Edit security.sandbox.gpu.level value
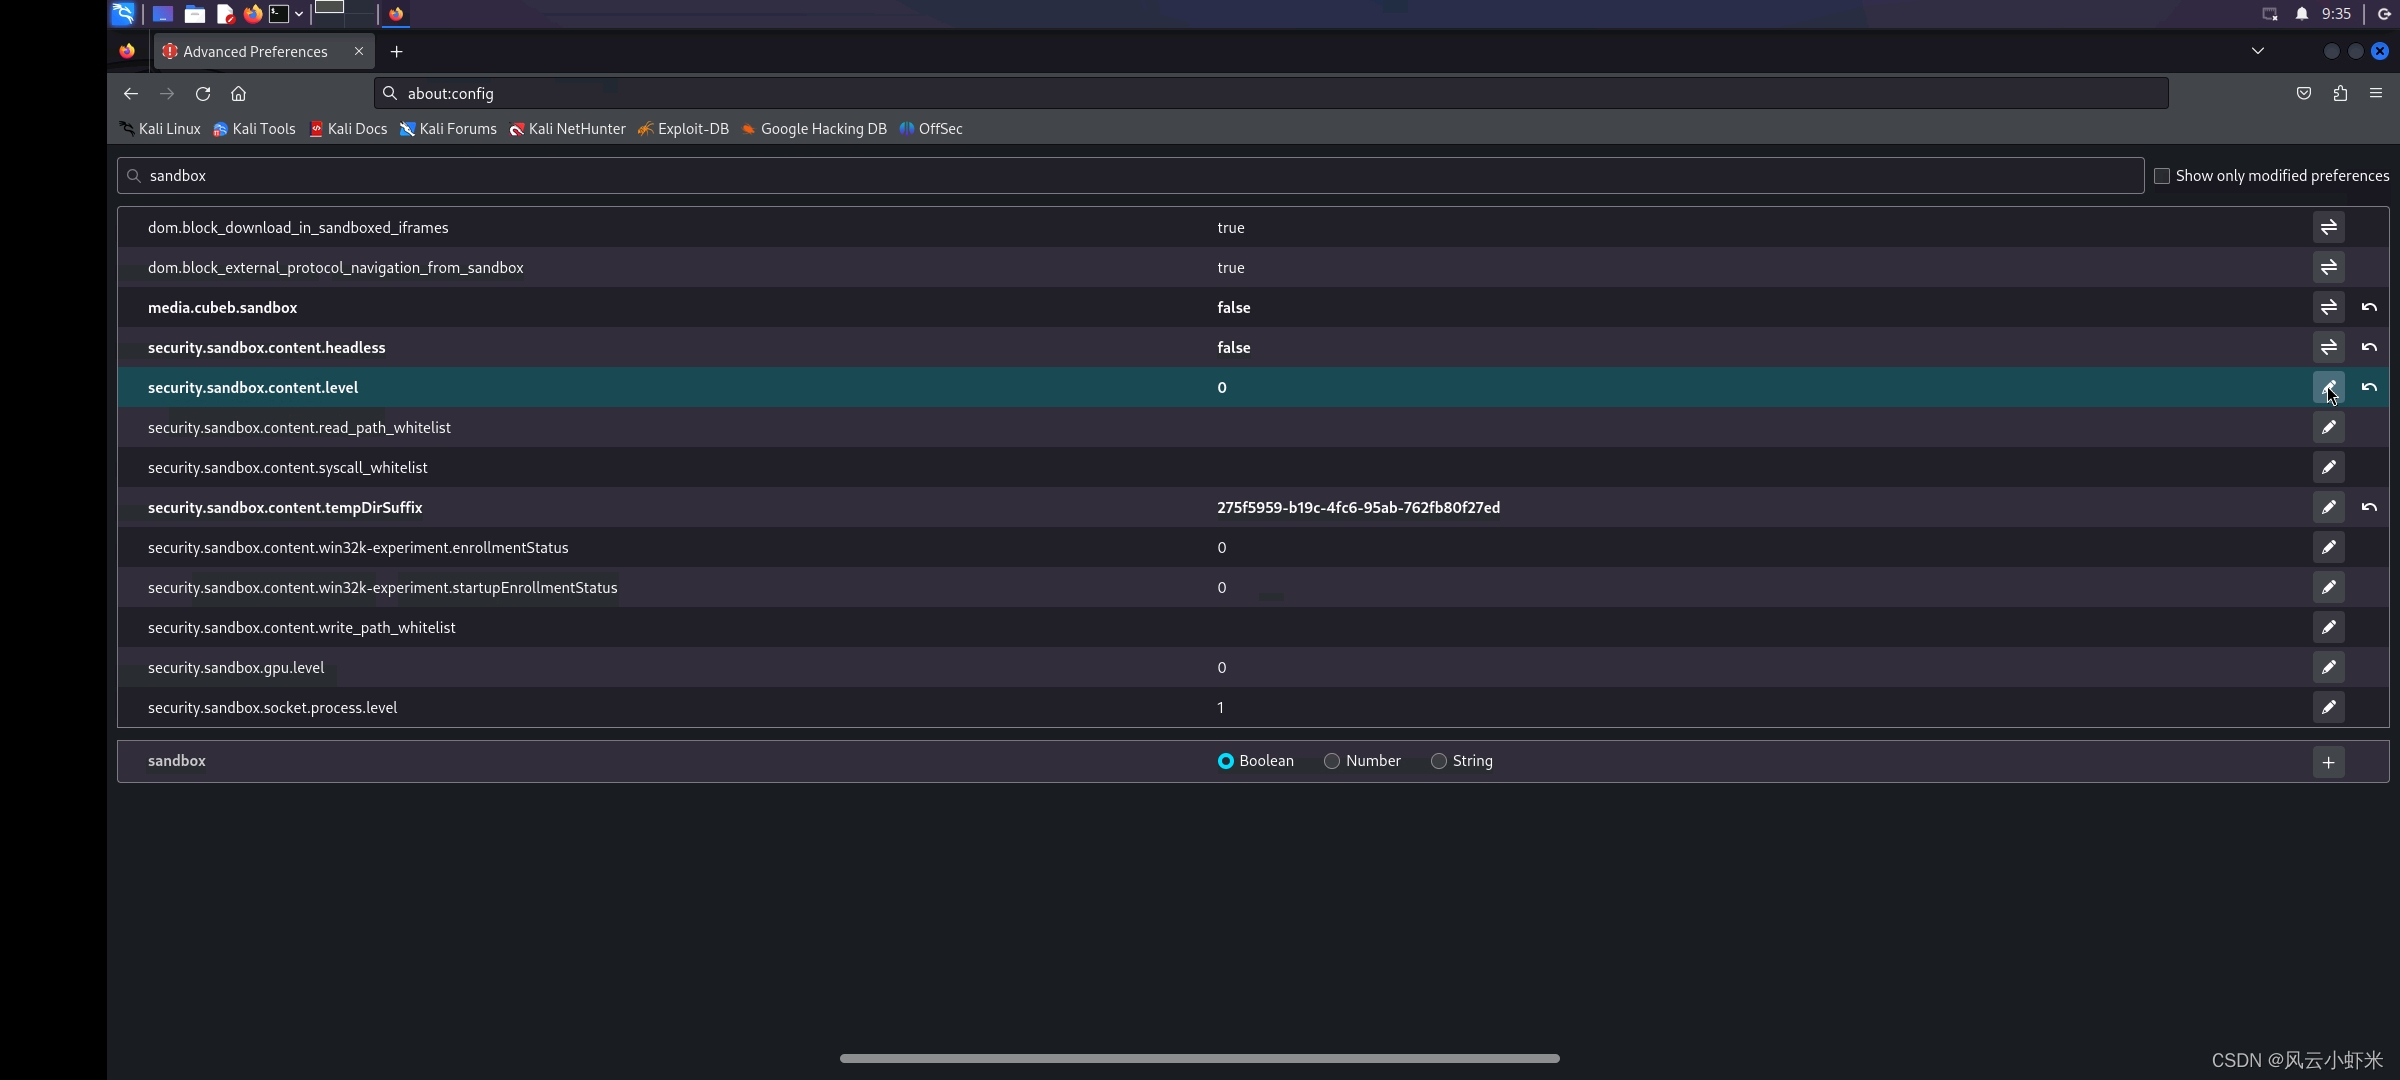 (2328, 667)
